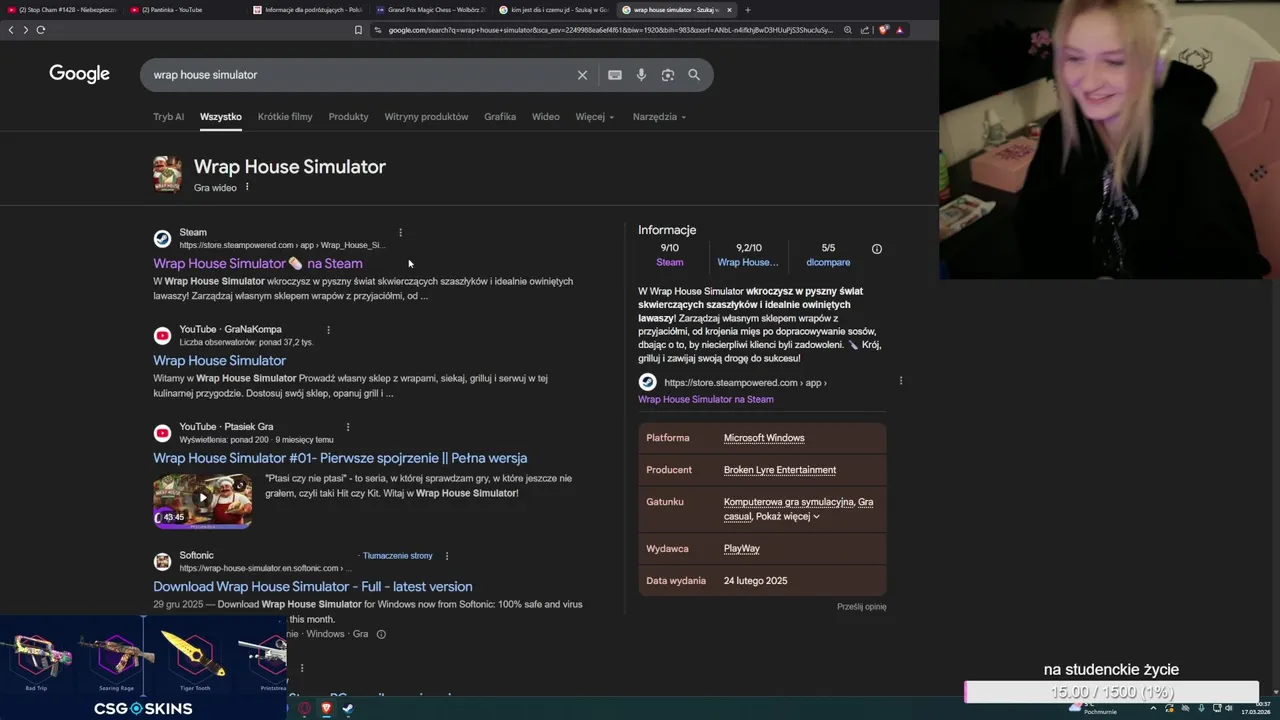Open more options for Softonic result
This screenshot has height=720, width=1280.
click(447, 556)
